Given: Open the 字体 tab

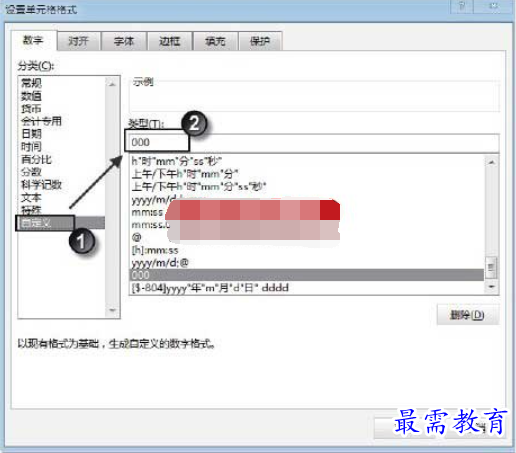Looking at the screenshot, I should coord(124,41).
